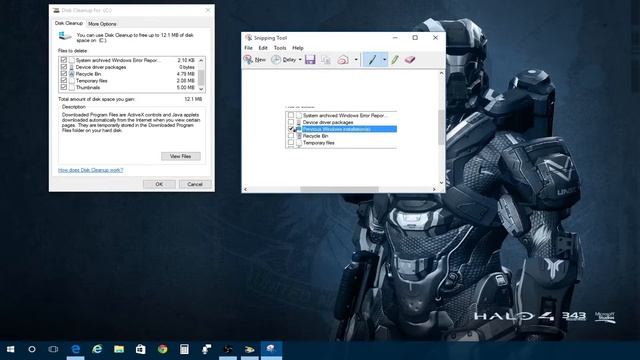Open Google Chrome from taskbar
The image size is (640, 360).
[162, 349]
